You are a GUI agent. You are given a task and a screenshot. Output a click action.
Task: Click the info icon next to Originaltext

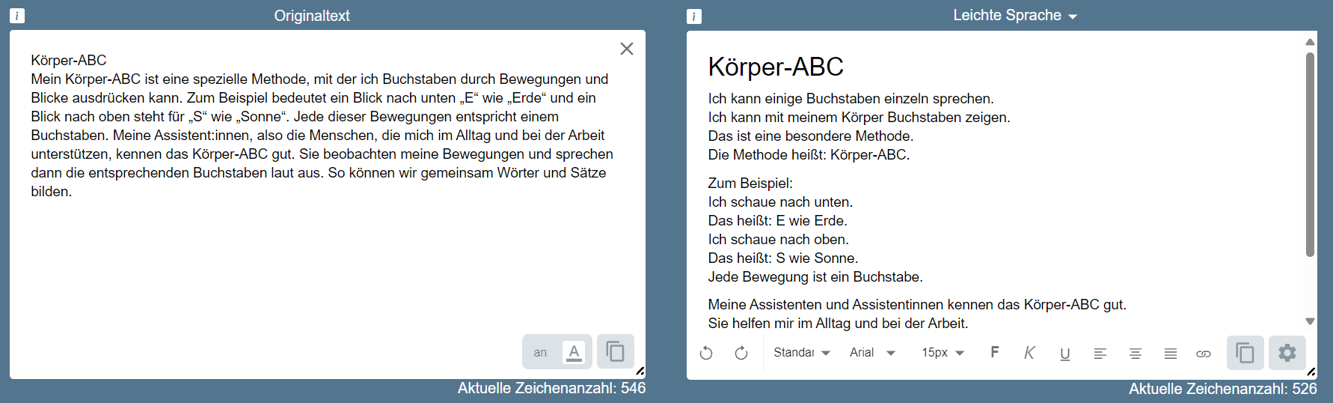[x=18, y=16]
